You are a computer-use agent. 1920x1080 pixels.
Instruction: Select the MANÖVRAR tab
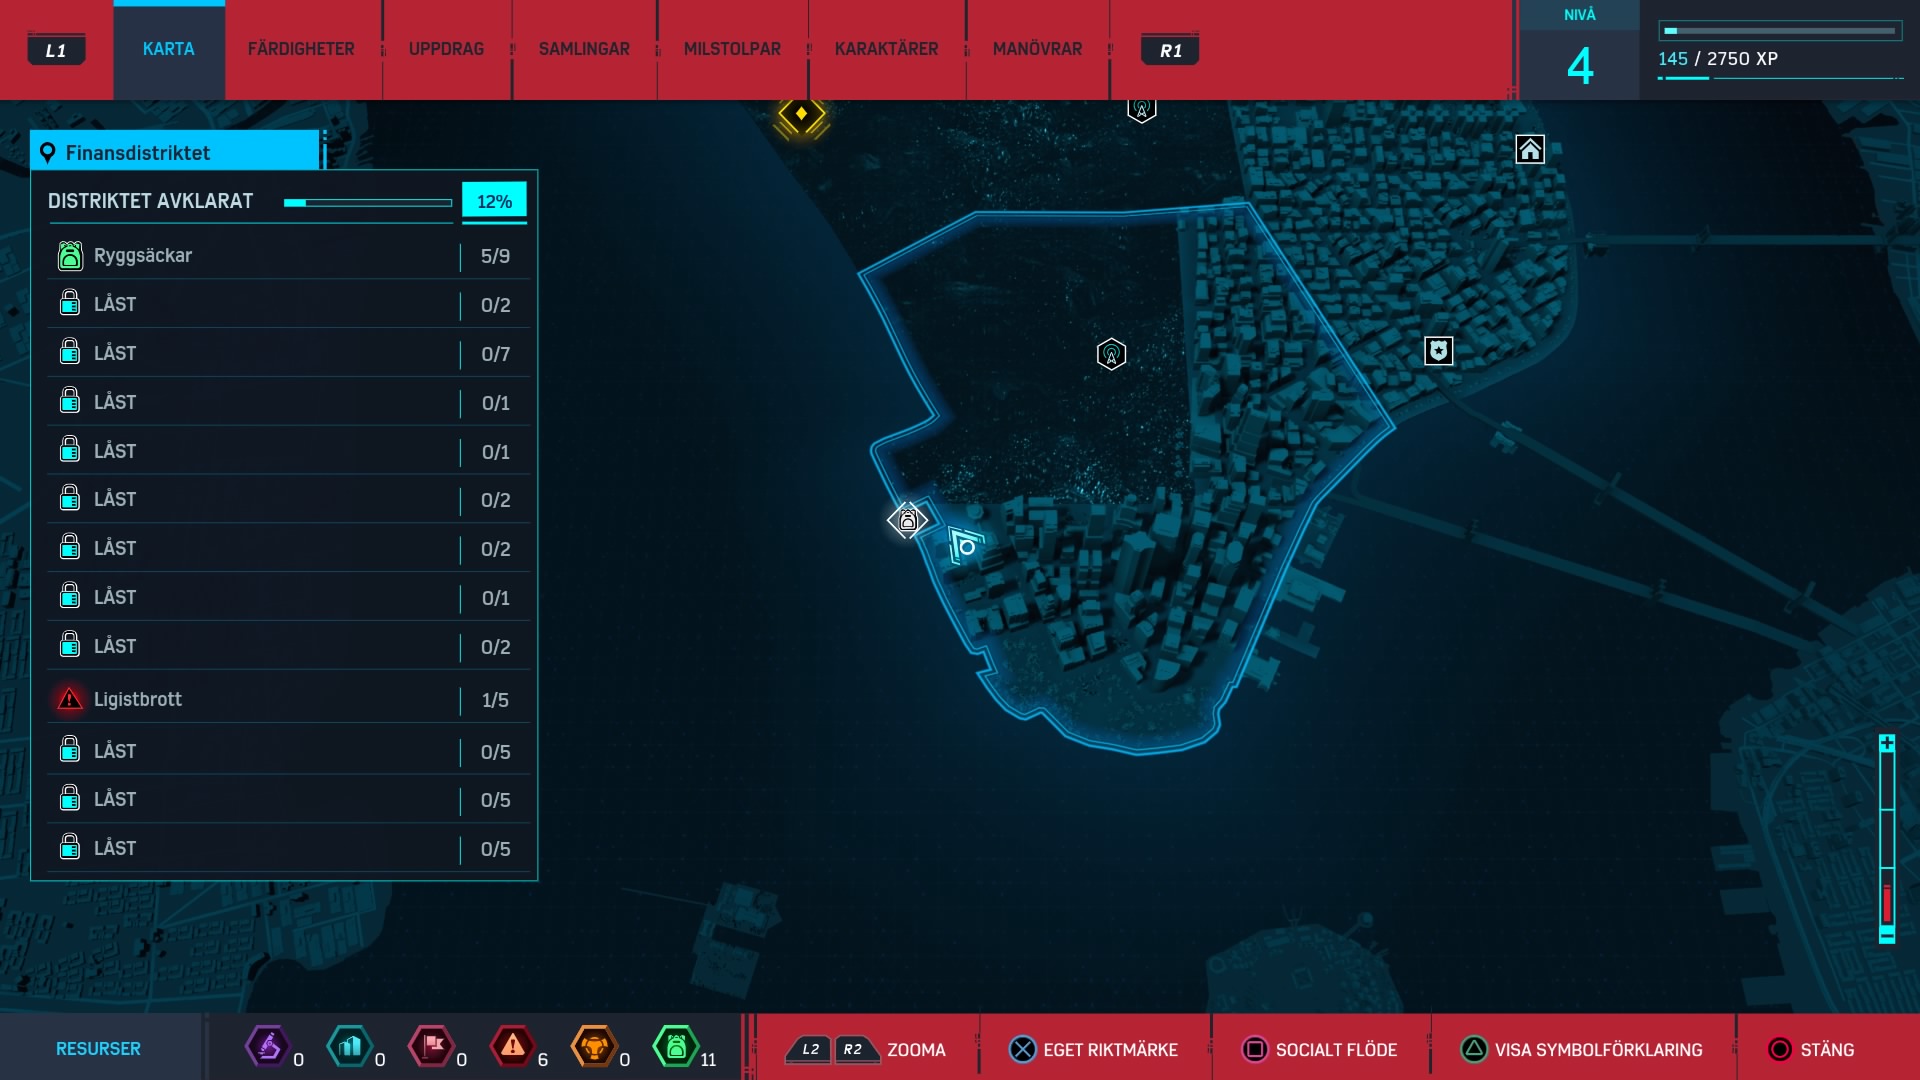tap(1037, 49)
